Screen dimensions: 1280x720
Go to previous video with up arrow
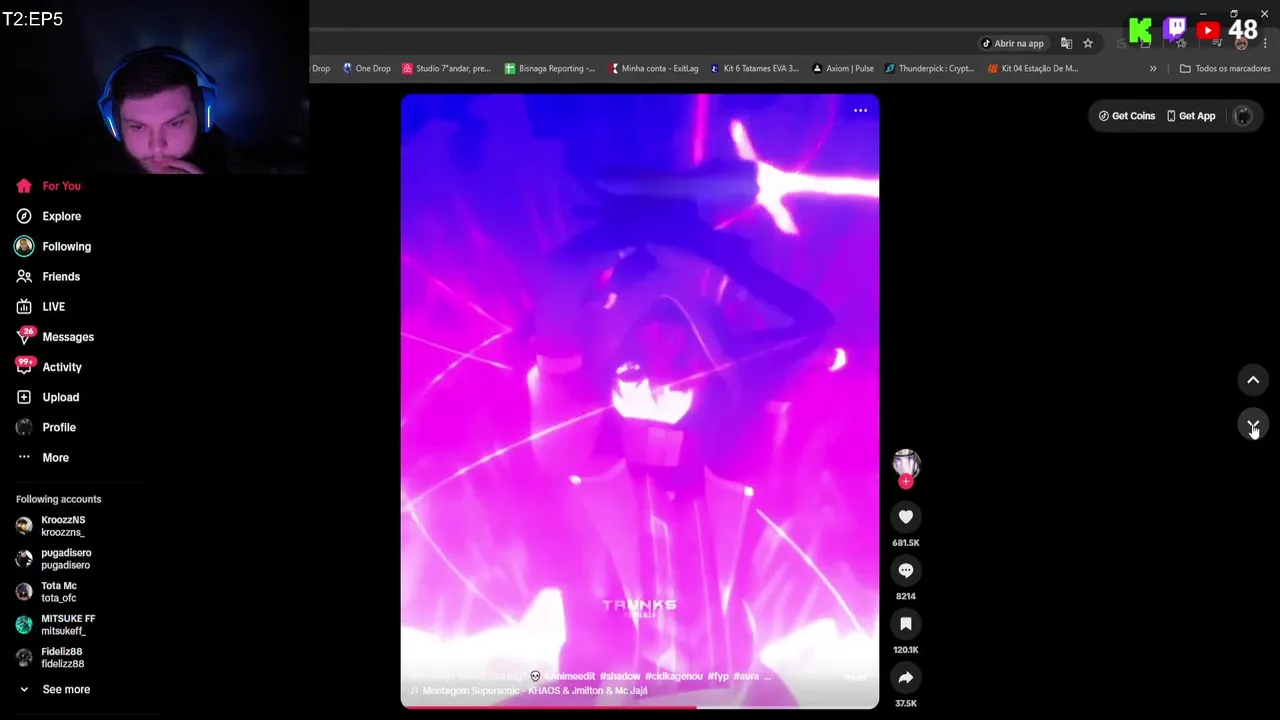[x=1253, y=380]
